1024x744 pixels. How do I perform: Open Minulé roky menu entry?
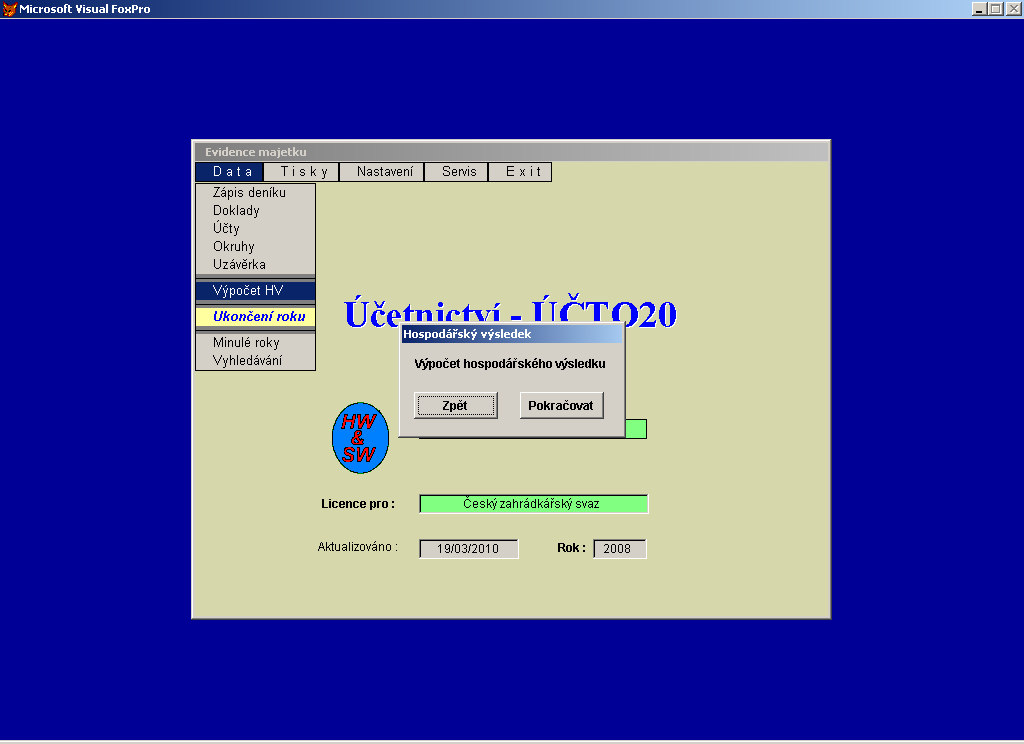click(x=255, y=343)
